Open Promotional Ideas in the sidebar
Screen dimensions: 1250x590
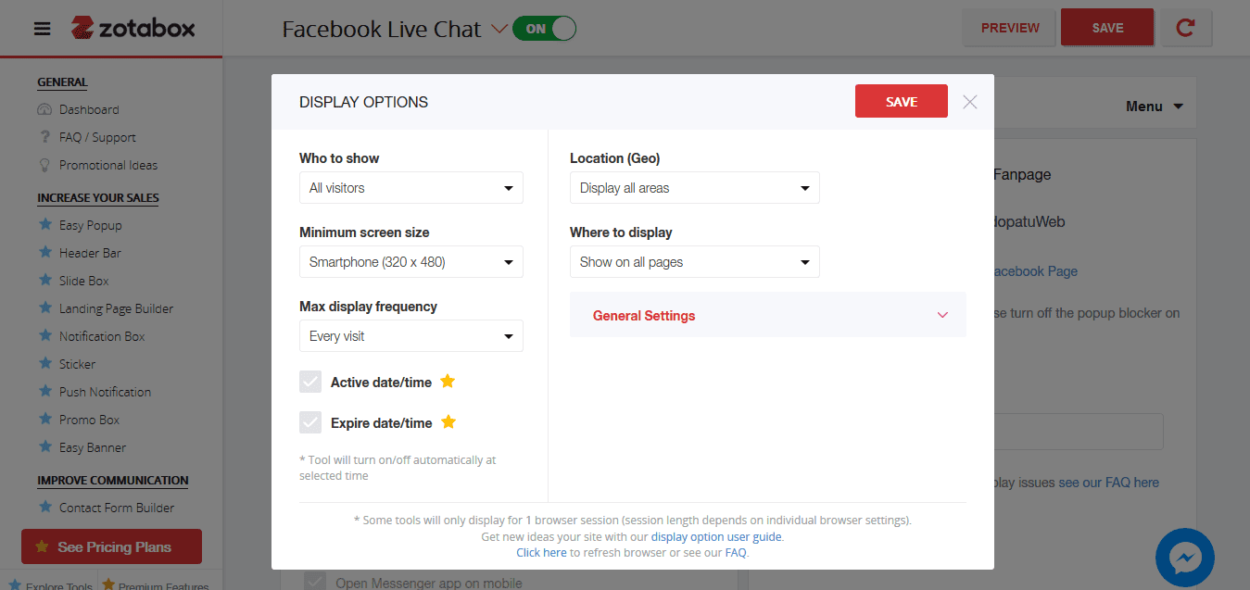108,165
